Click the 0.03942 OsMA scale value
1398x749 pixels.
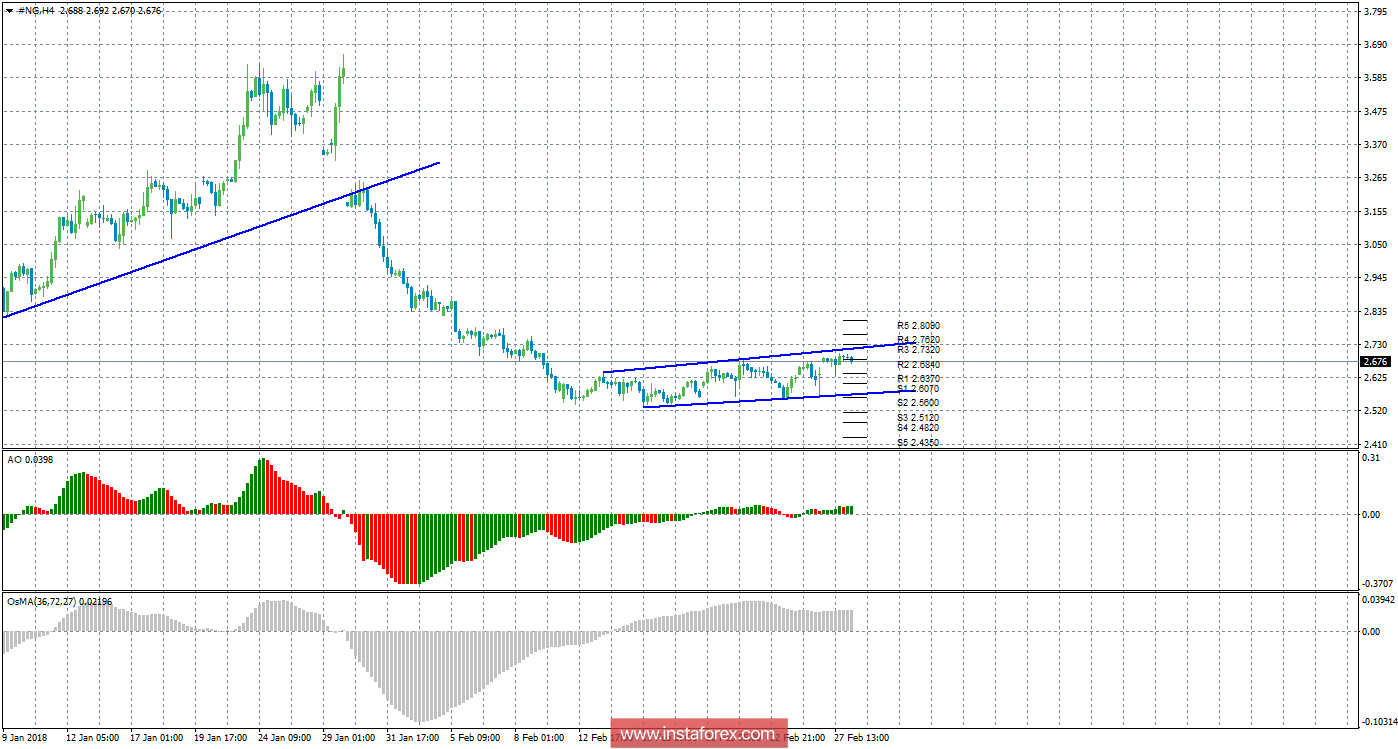[x=1378, y=600]
